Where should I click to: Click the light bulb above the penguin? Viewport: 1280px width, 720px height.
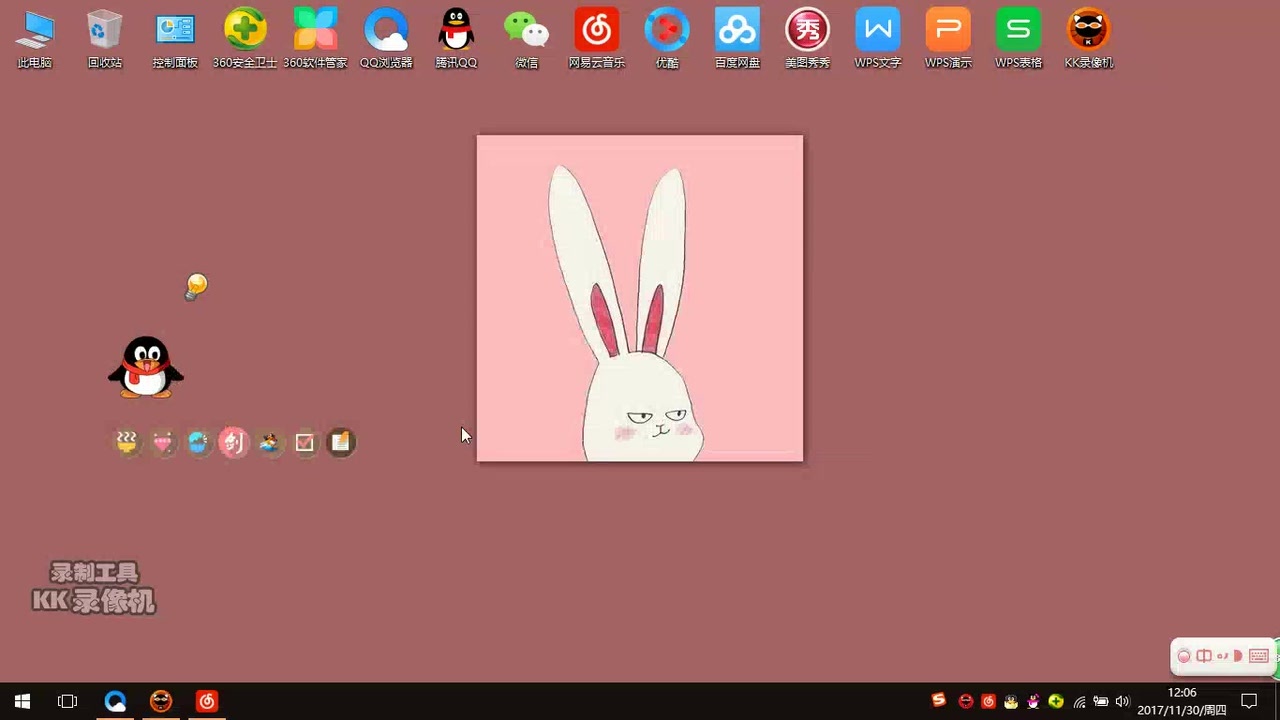(196, 287)
